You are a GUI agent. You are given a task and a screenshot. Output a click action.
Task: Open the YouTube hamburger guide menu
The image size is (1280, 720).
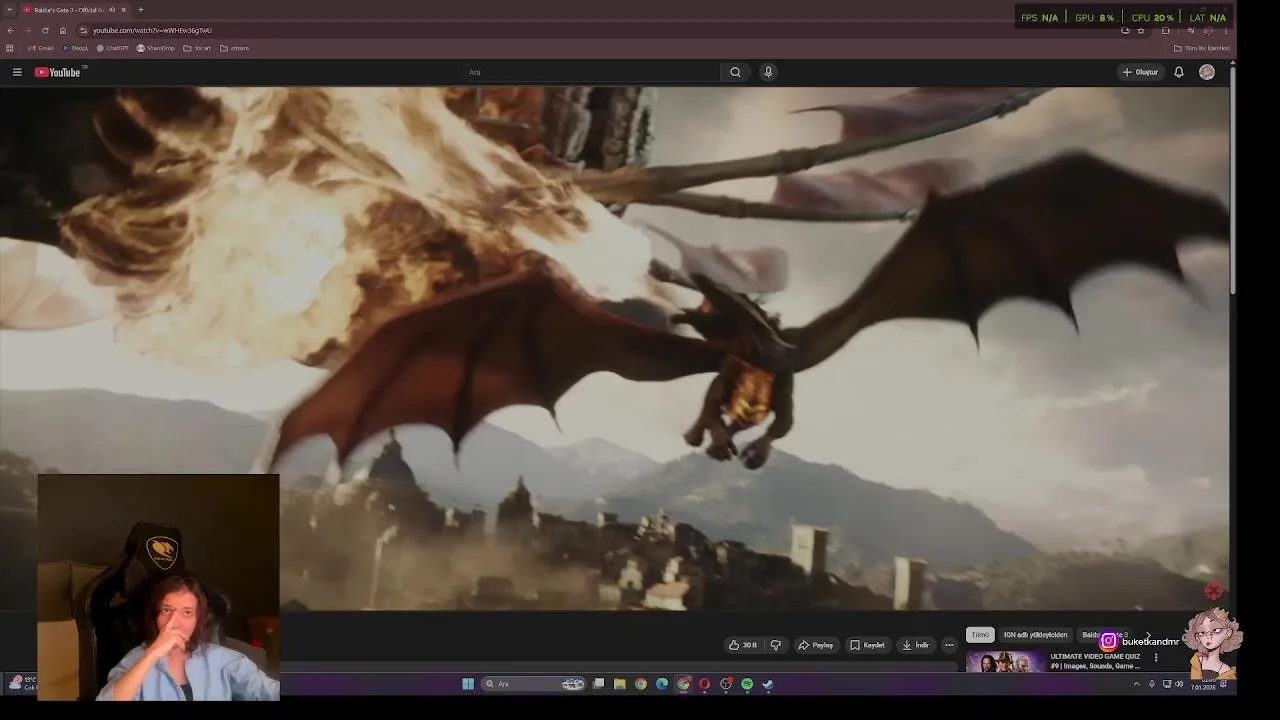point(17,72)
